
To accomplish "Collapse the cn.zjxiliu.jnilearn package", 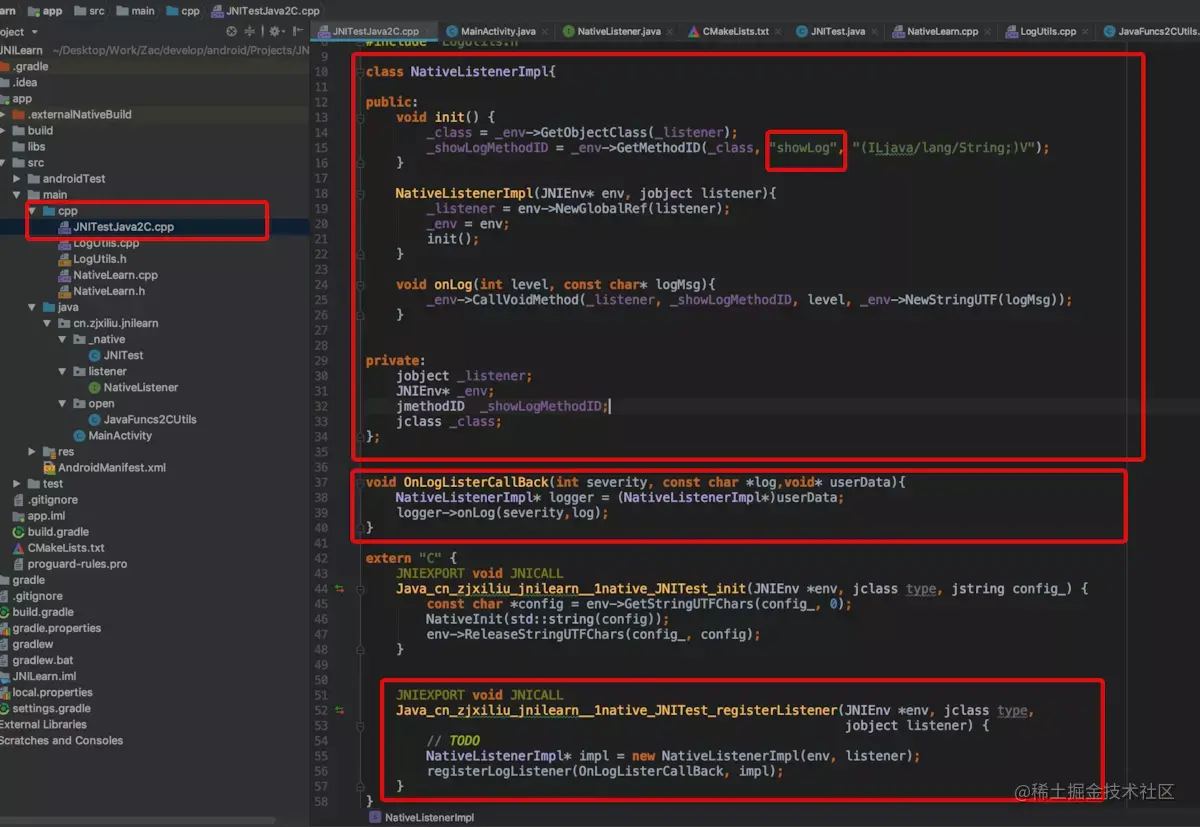I will (48, 323).
